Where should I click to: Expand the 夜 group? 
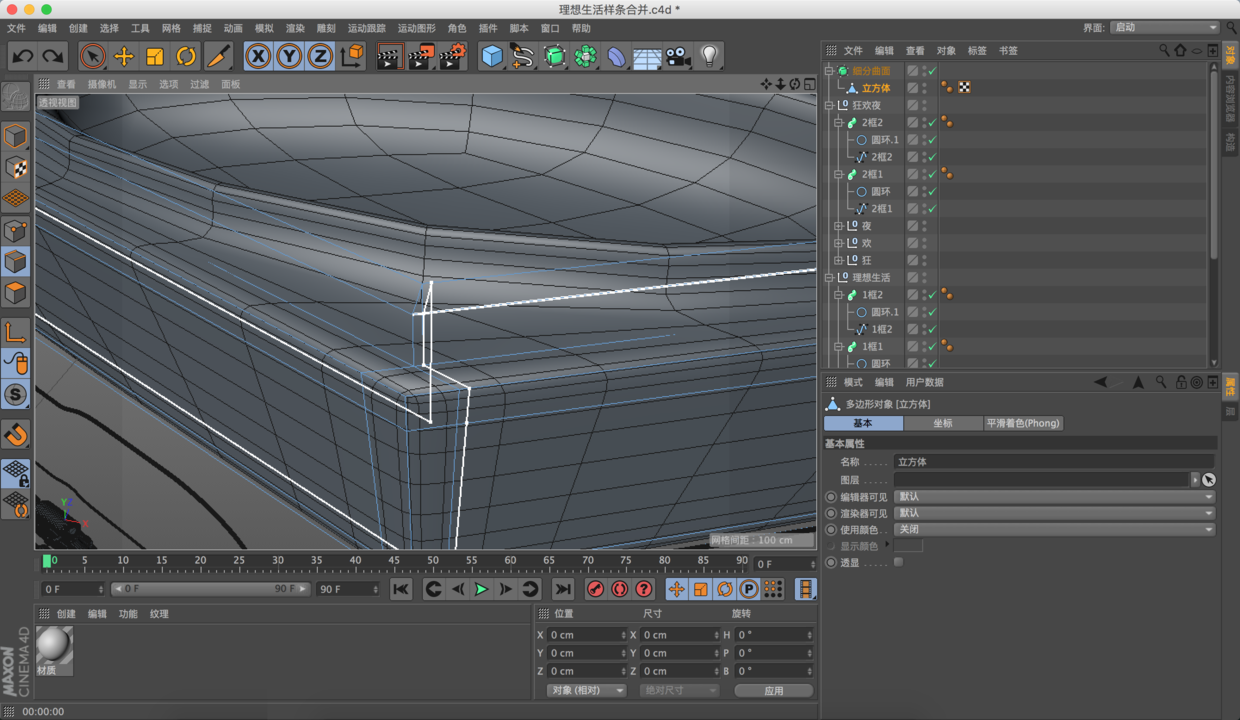pyautogui.click(x=839, y=226)
